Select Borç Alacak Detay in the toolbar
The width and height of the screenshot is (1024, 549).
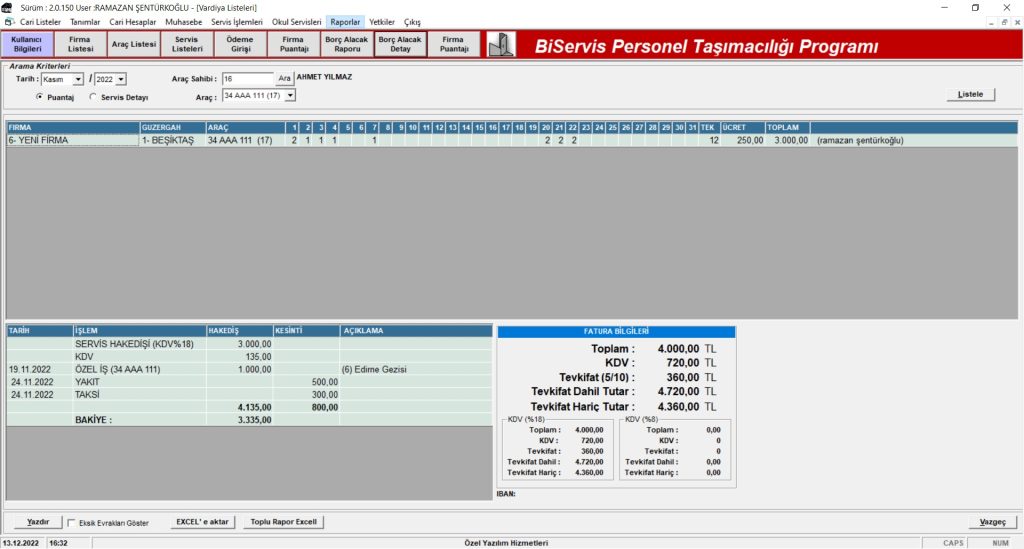(x=399, y=45)
